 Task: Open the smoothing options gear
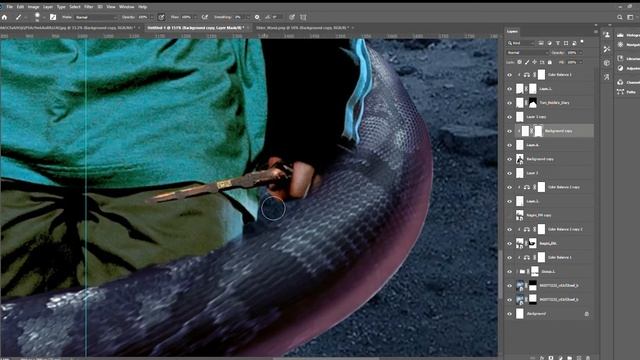257,17
